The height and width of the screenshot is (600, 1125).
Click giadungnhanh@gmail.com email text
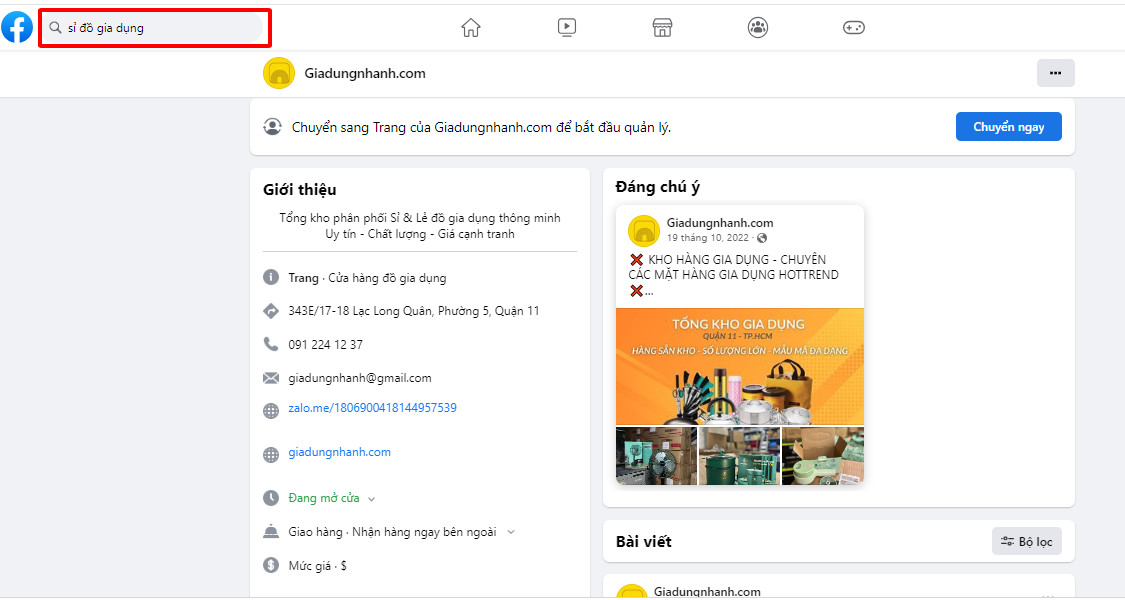click(x=360, y=378)
